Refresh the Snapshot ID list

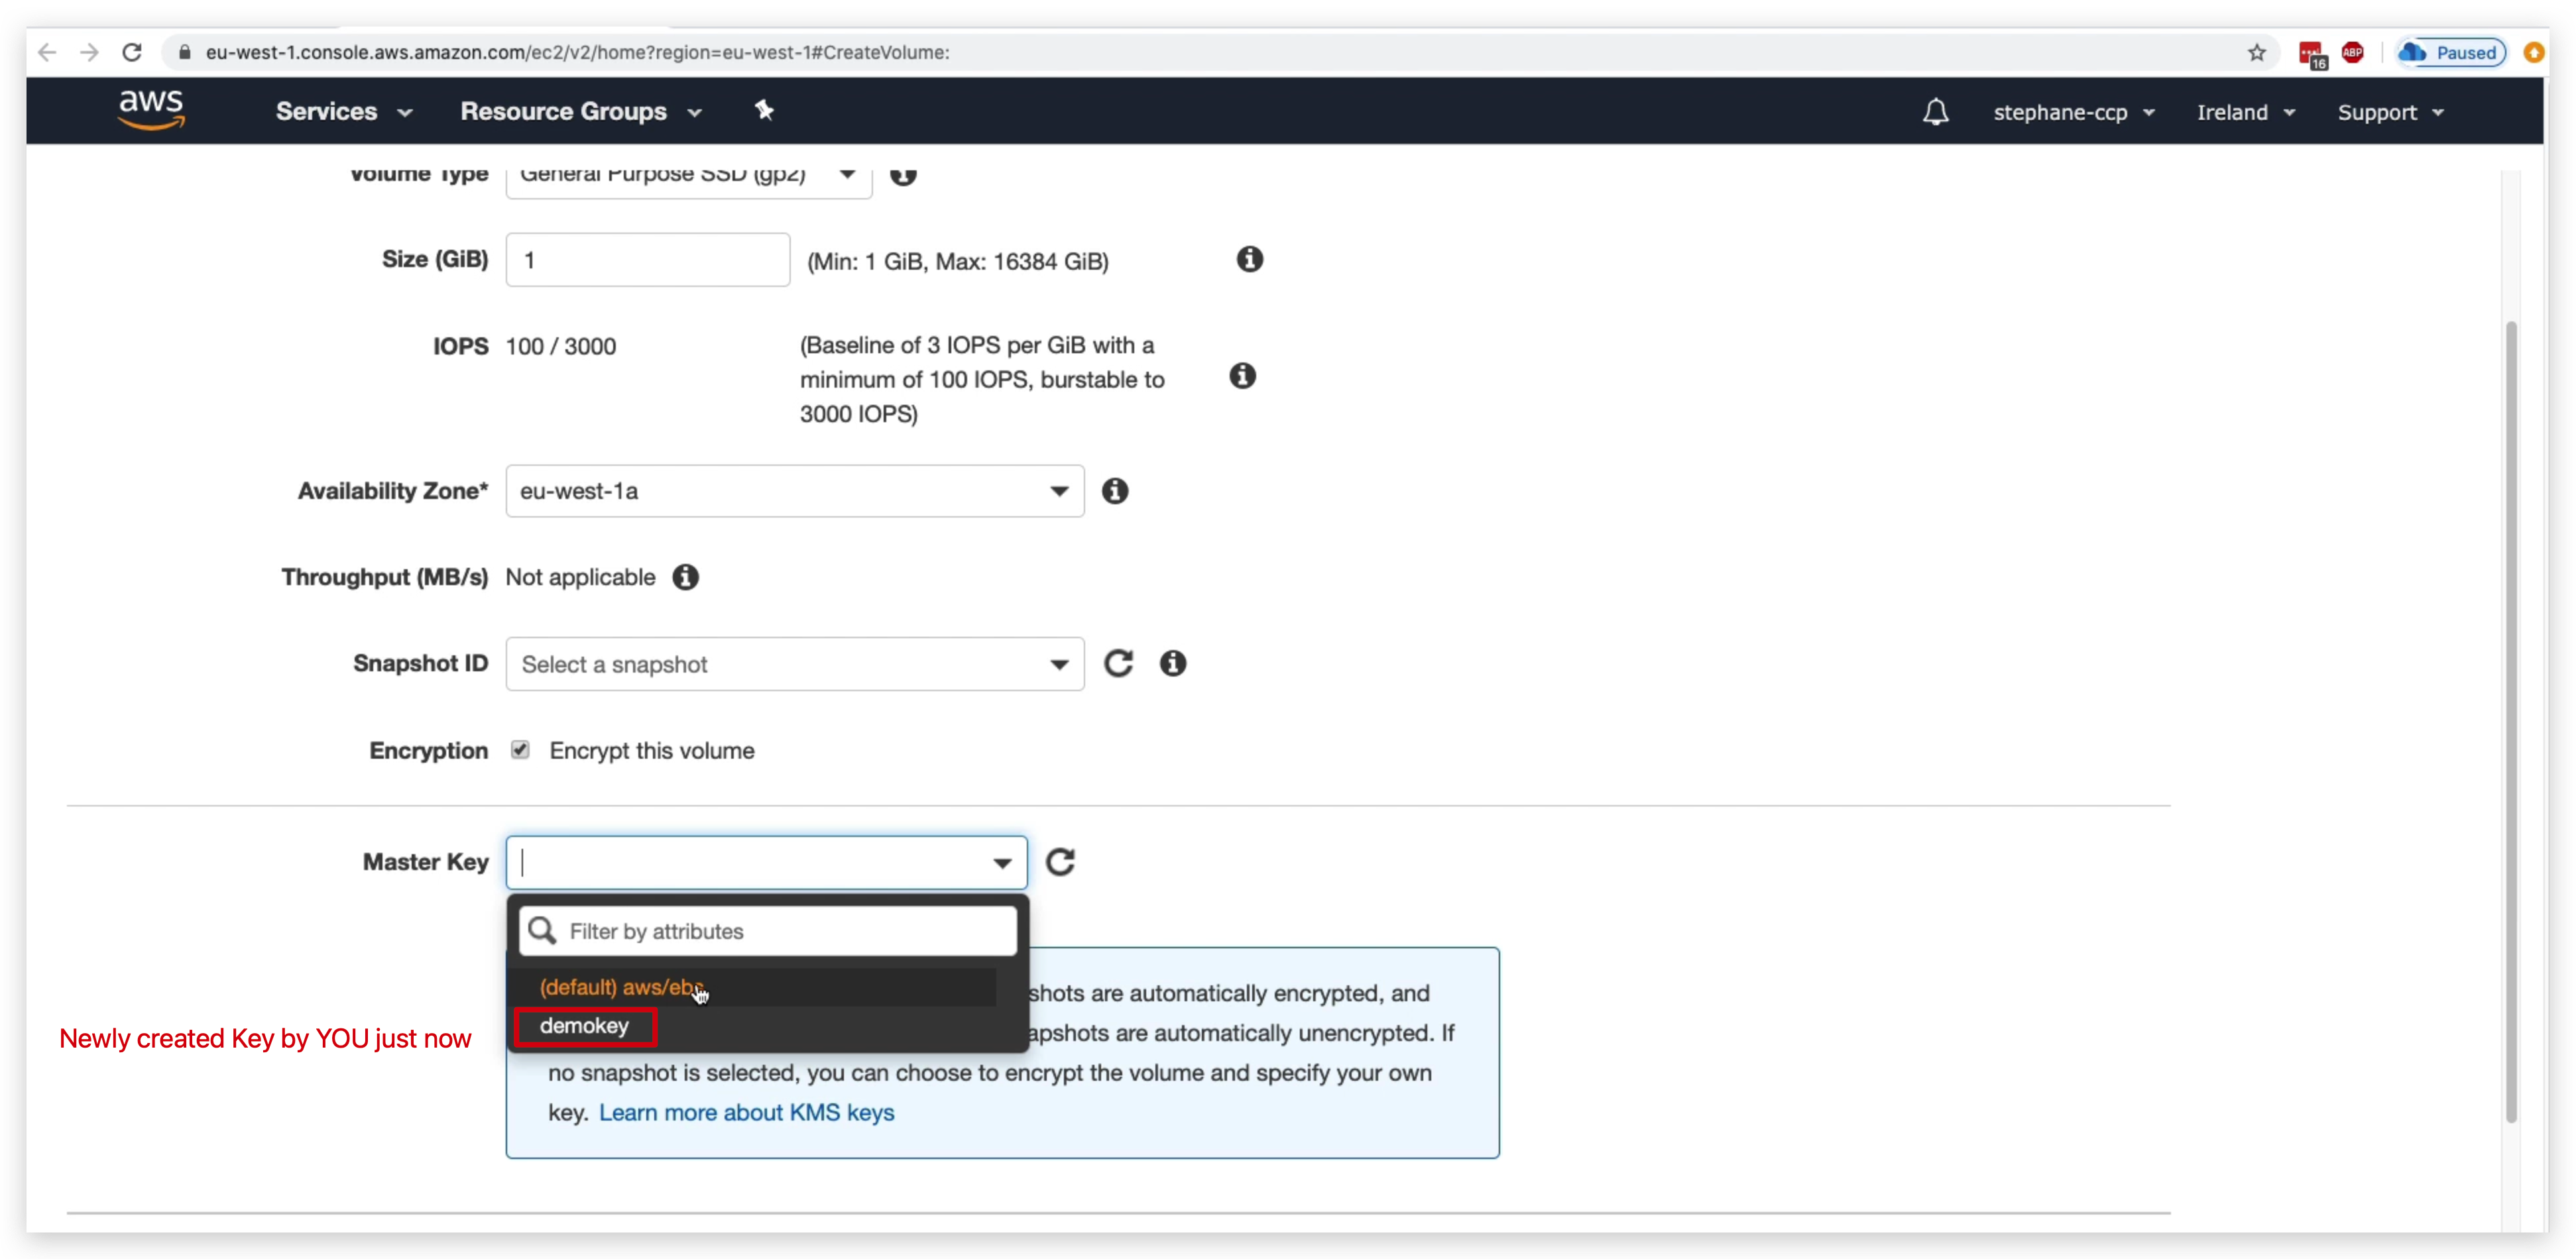click(x=1119, y=663)
